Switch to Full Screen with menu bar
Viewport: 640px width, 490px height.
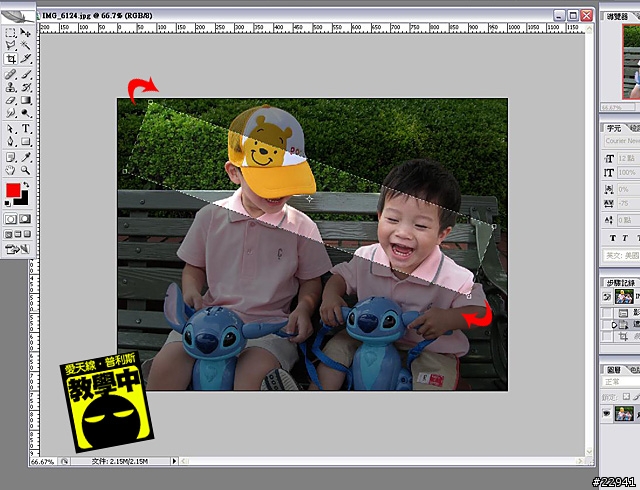pos(18,234)
